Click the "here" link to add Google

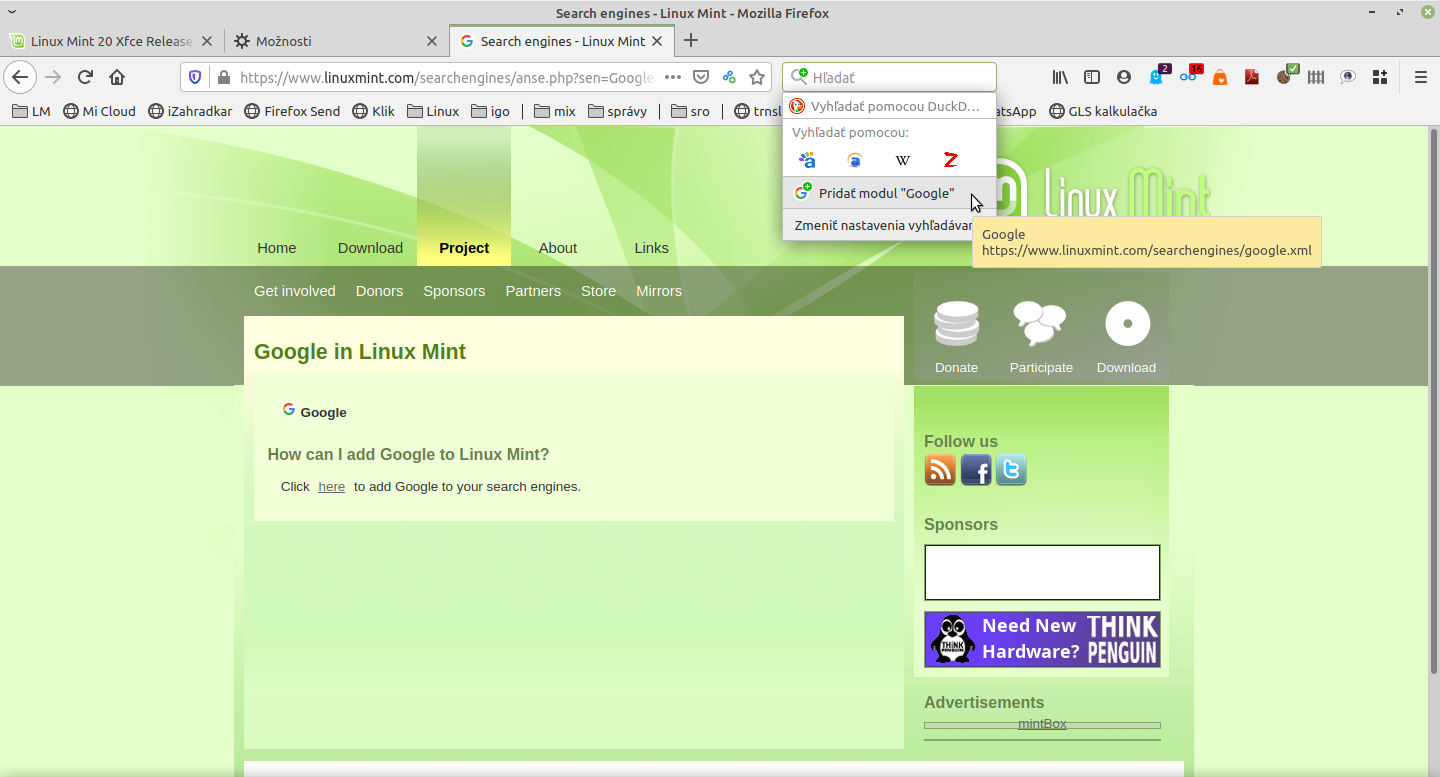(331, 487)
